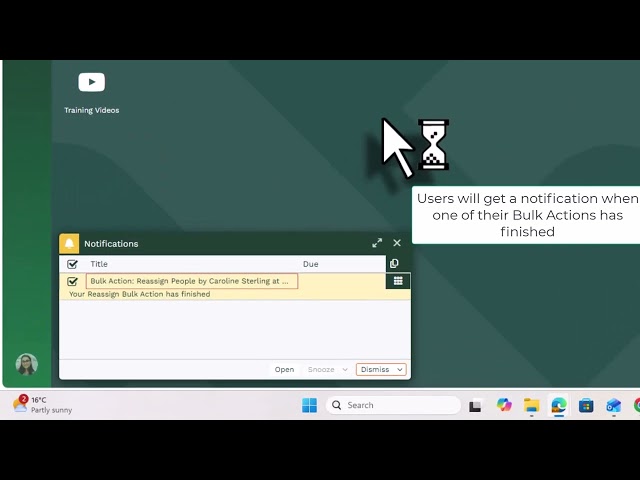Open the Task View taskbar icon

click(475, 405)
